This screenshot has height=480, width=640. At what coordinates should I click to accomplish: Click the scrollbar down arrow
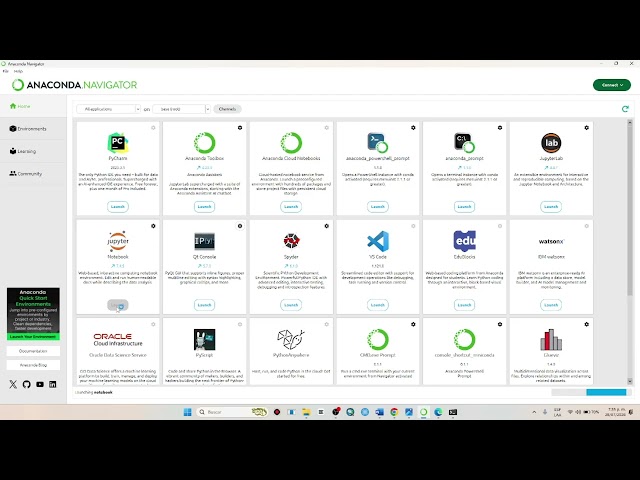[x=629, y=381]
